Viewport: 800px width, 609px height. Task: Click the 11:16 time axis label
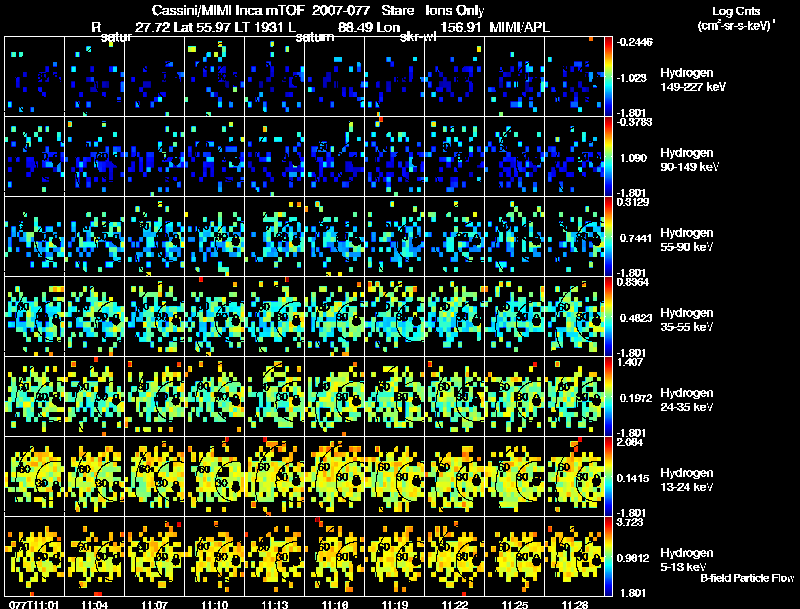tap(335, 604)
